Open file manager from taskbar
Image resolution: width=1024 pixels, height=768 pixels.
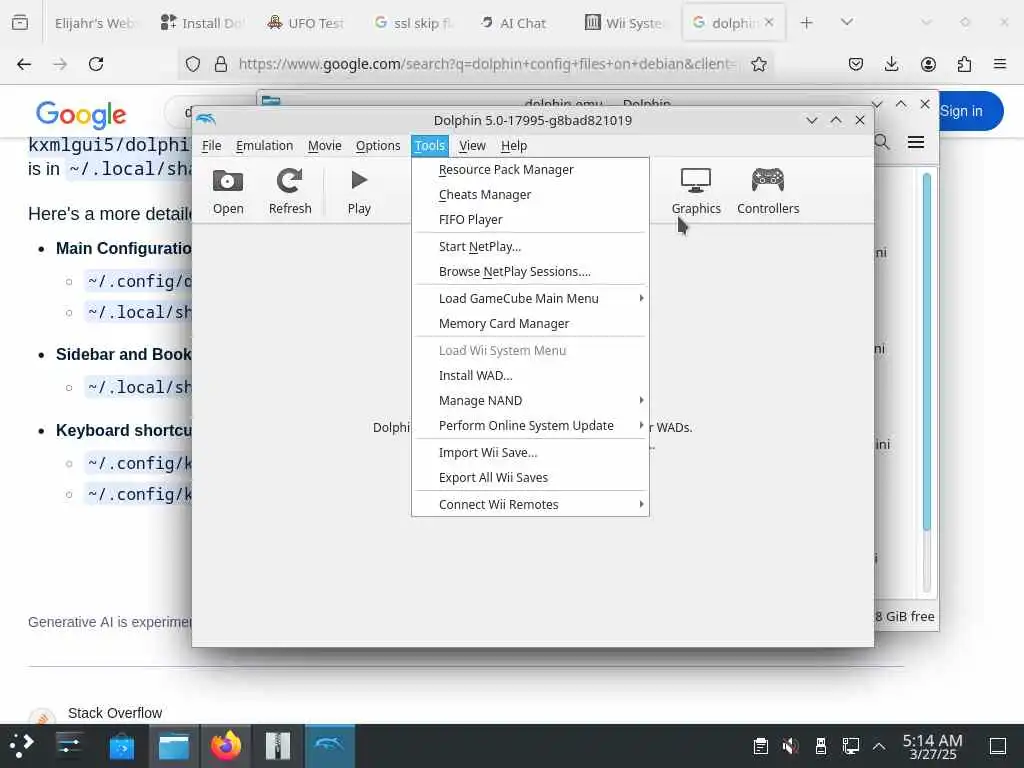(174, 746)
